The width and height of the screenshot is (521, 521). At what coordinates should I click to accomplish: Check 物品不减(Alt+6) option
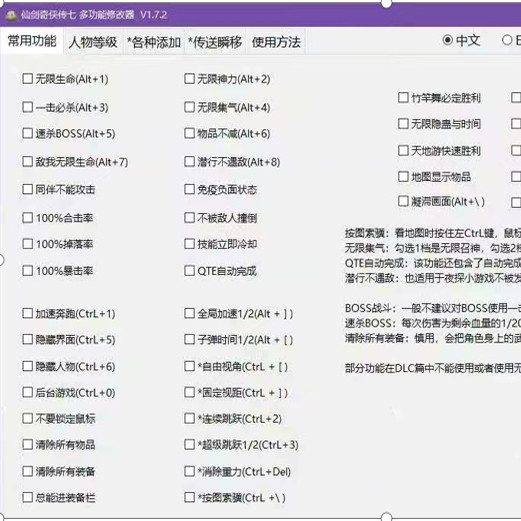click(189, 133)
